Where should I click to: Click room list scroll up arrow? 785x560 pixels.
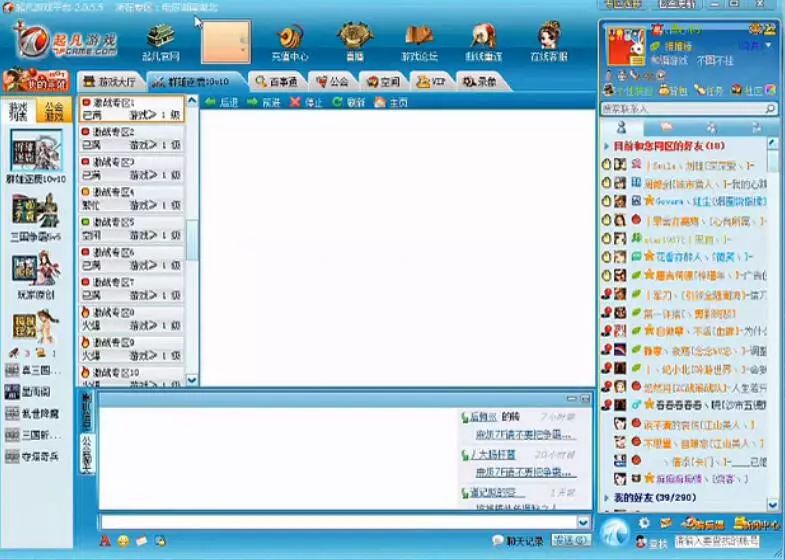point(192,101)
